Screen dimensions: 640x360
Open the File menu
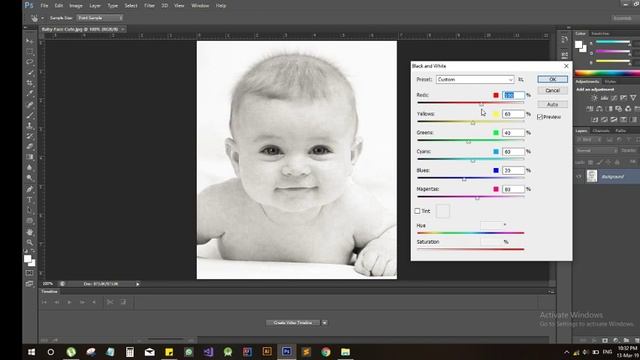(x=44, y=6)
